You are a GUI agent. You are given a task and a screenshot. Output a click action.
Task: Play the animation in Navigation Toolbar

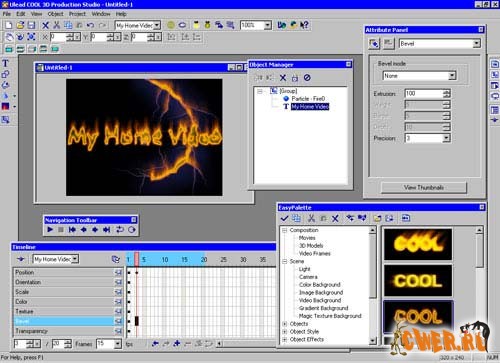(x=50, y=230)
